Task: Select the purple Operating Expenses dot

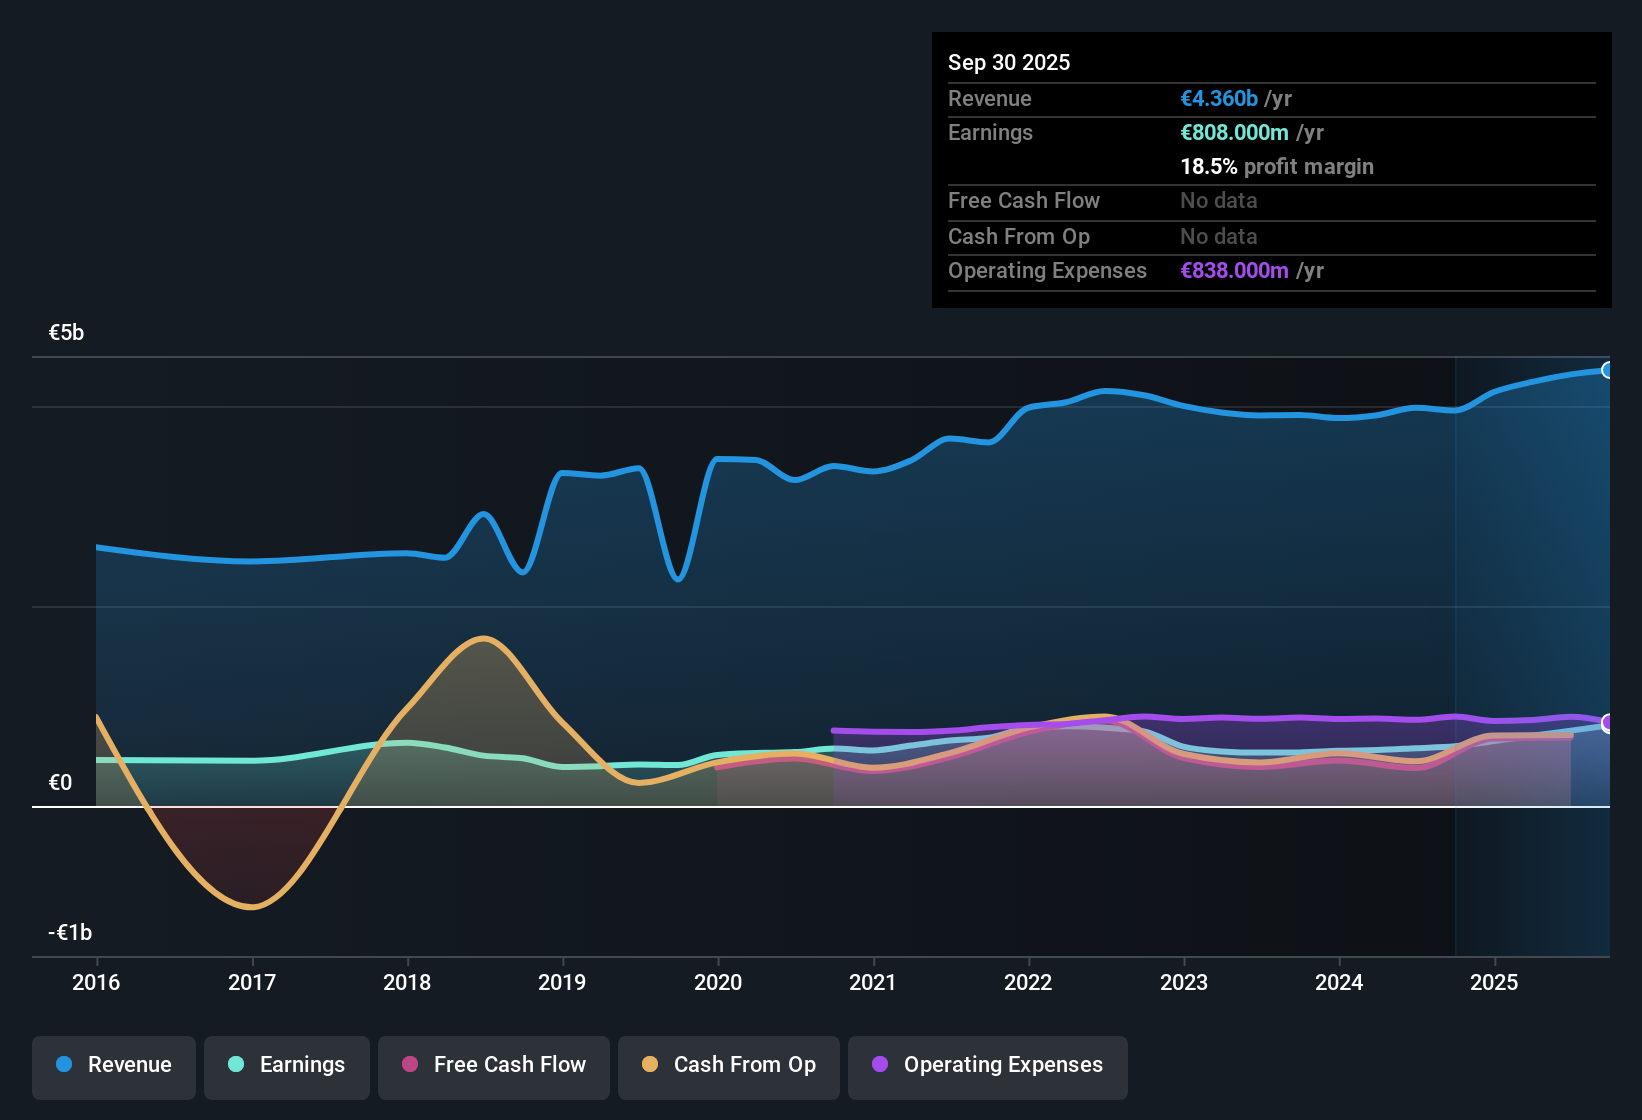Action: pos(880,1065)
